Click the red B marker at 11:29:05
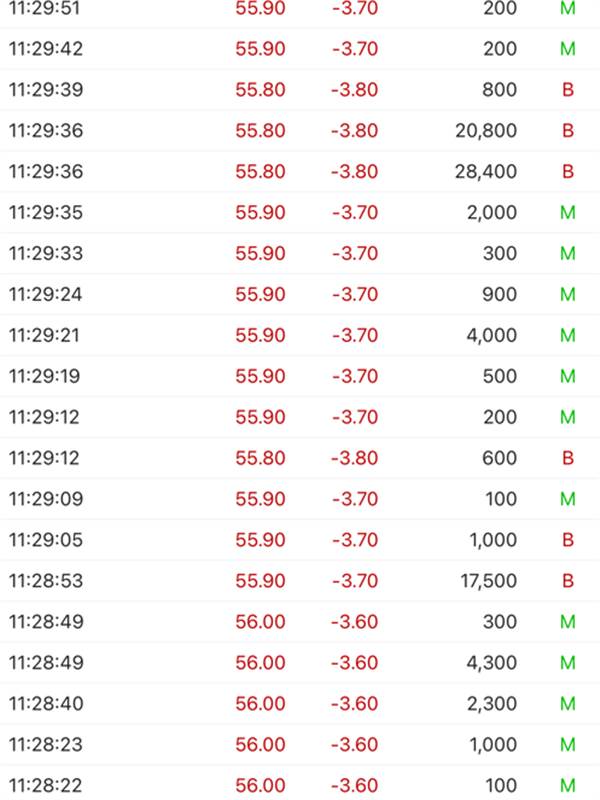Viewport: 600px width, 800px height. tap(568, 540)
